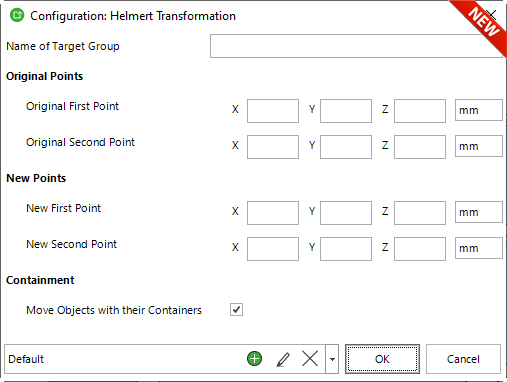Click the green Helmert Transformation title icon
Viewport: 507px width, 382px height.
click(17, 16)
